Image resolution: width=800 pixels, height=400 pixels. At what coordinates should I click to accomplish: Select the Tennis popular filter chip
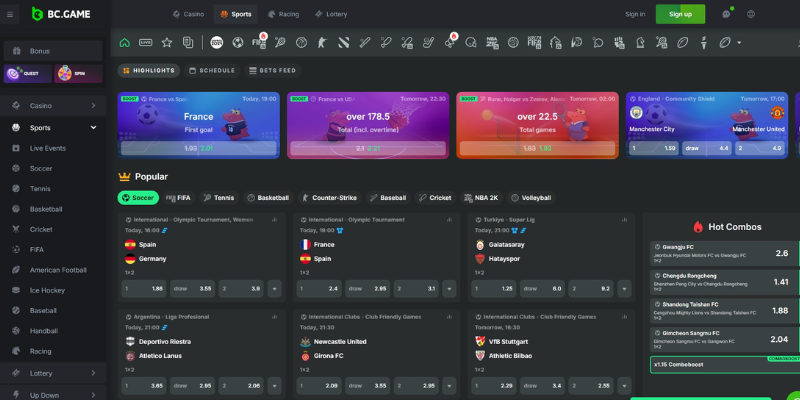pyautogui.click(x=219, y=197)
